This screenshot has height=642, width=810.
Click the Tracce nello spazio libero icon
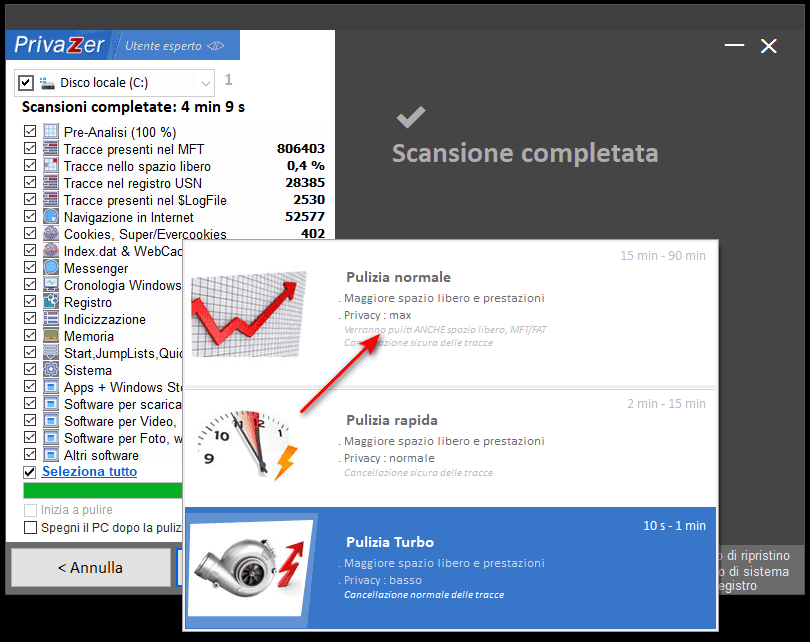51,166
